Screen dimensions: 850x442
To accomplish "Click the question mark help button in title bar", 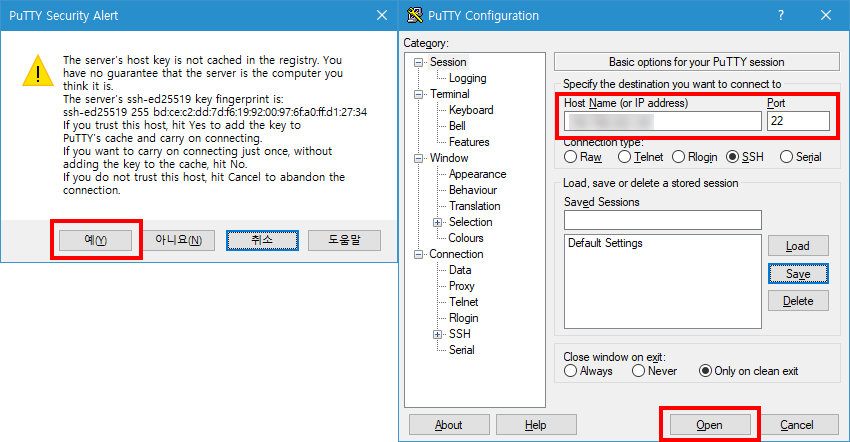I will point(781,15).
